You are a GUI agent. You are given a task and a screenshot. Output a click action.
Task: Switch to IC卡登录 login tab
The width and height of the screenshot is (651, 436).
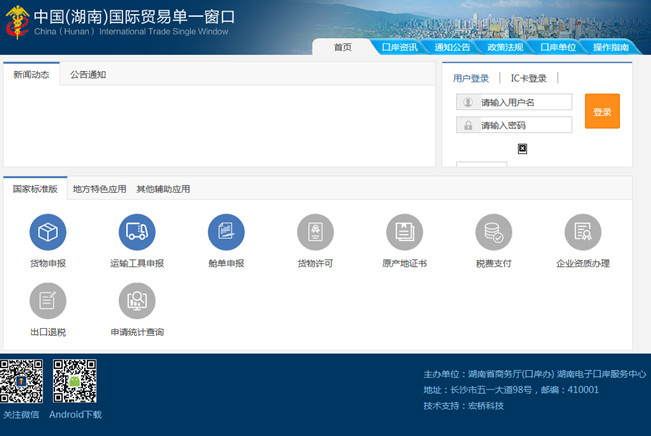coord(529,78)
